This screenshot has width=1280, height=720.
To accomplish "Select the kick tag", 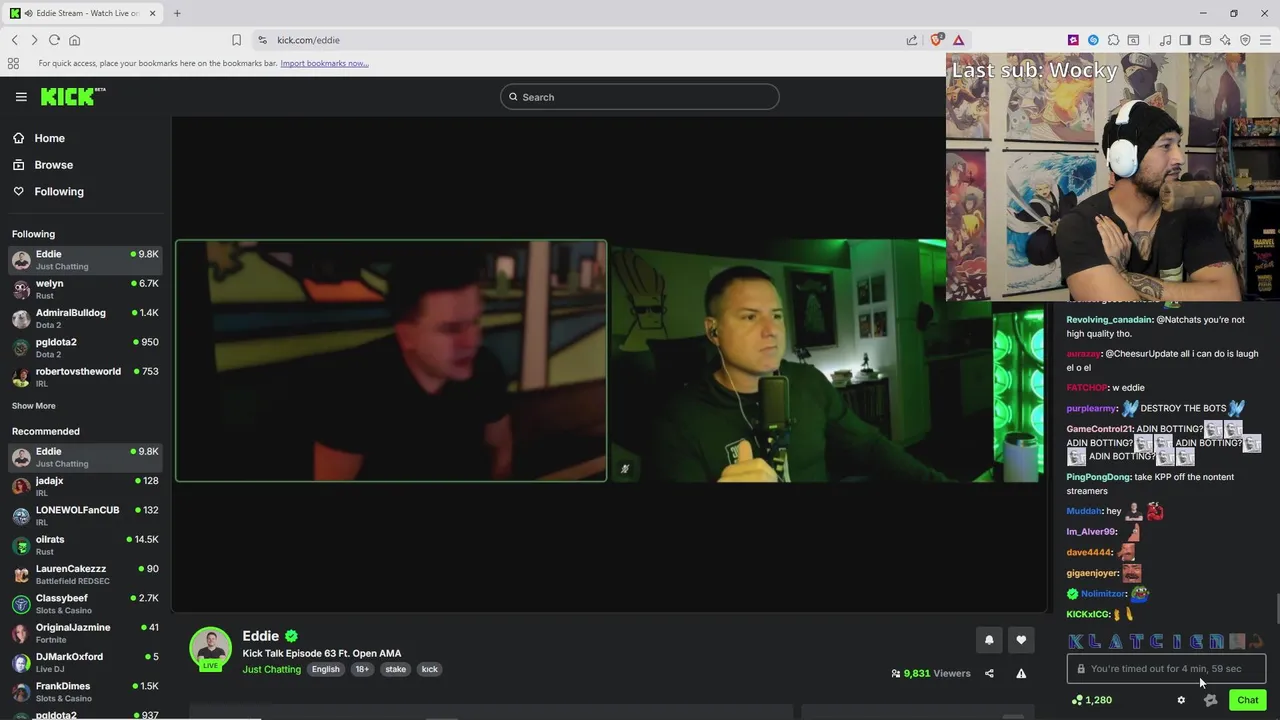I will click(429, 669).
